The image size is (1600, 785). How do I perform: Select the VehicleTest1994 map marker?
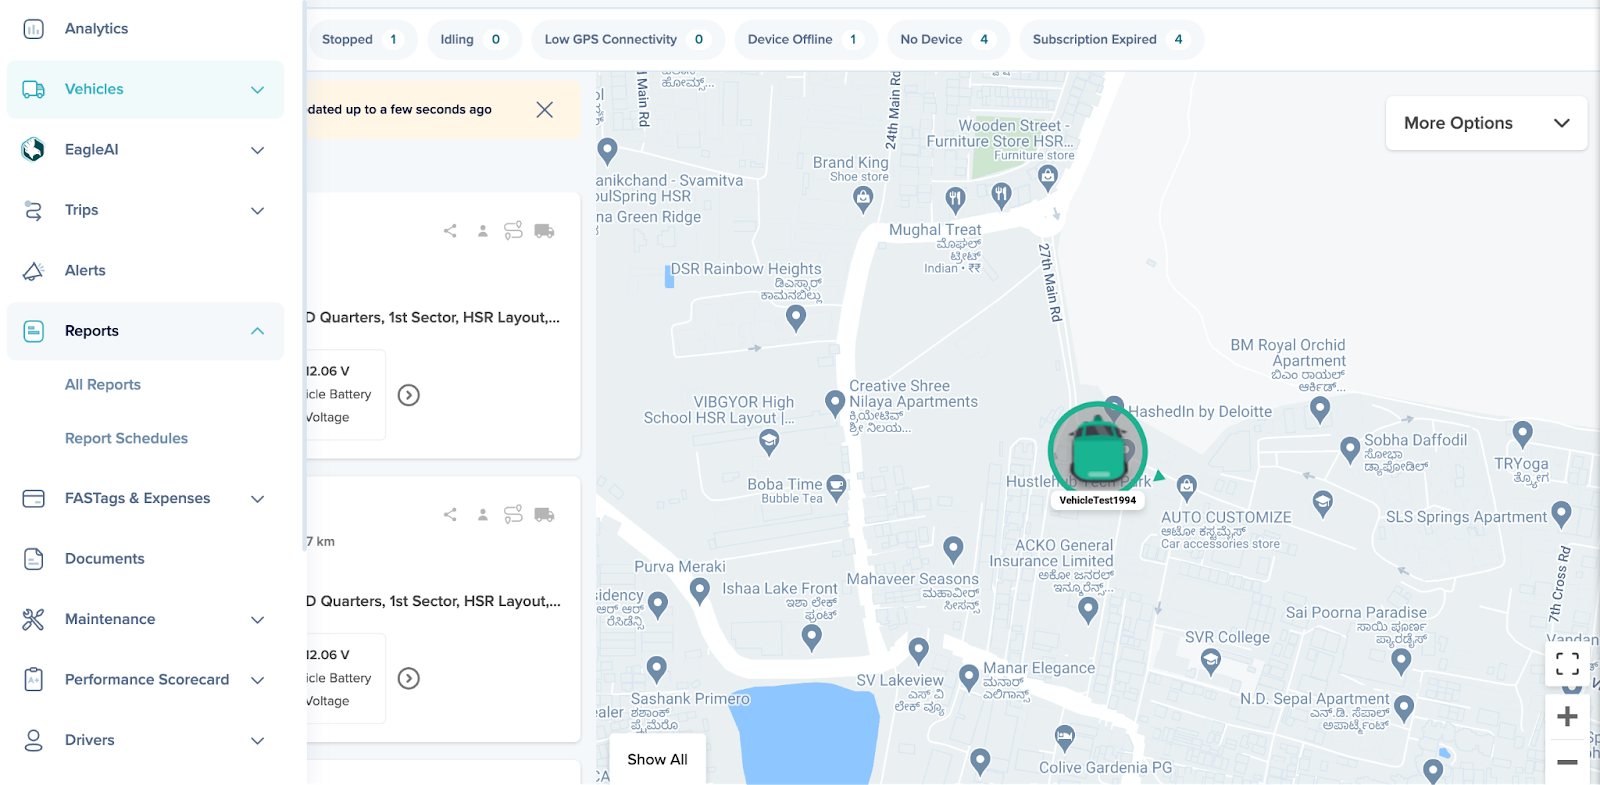(x=1098, y=453)
